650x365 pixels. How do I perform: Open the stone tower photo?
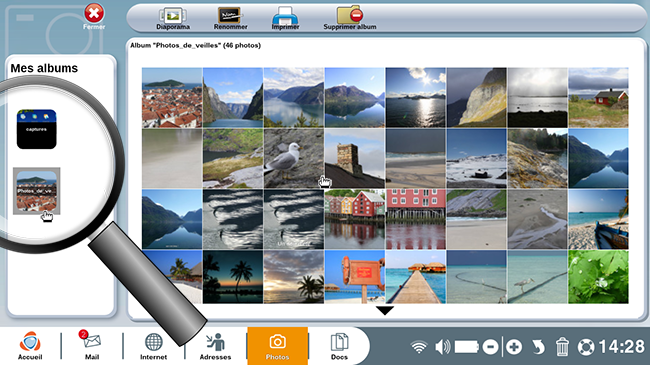click(354, 158)
